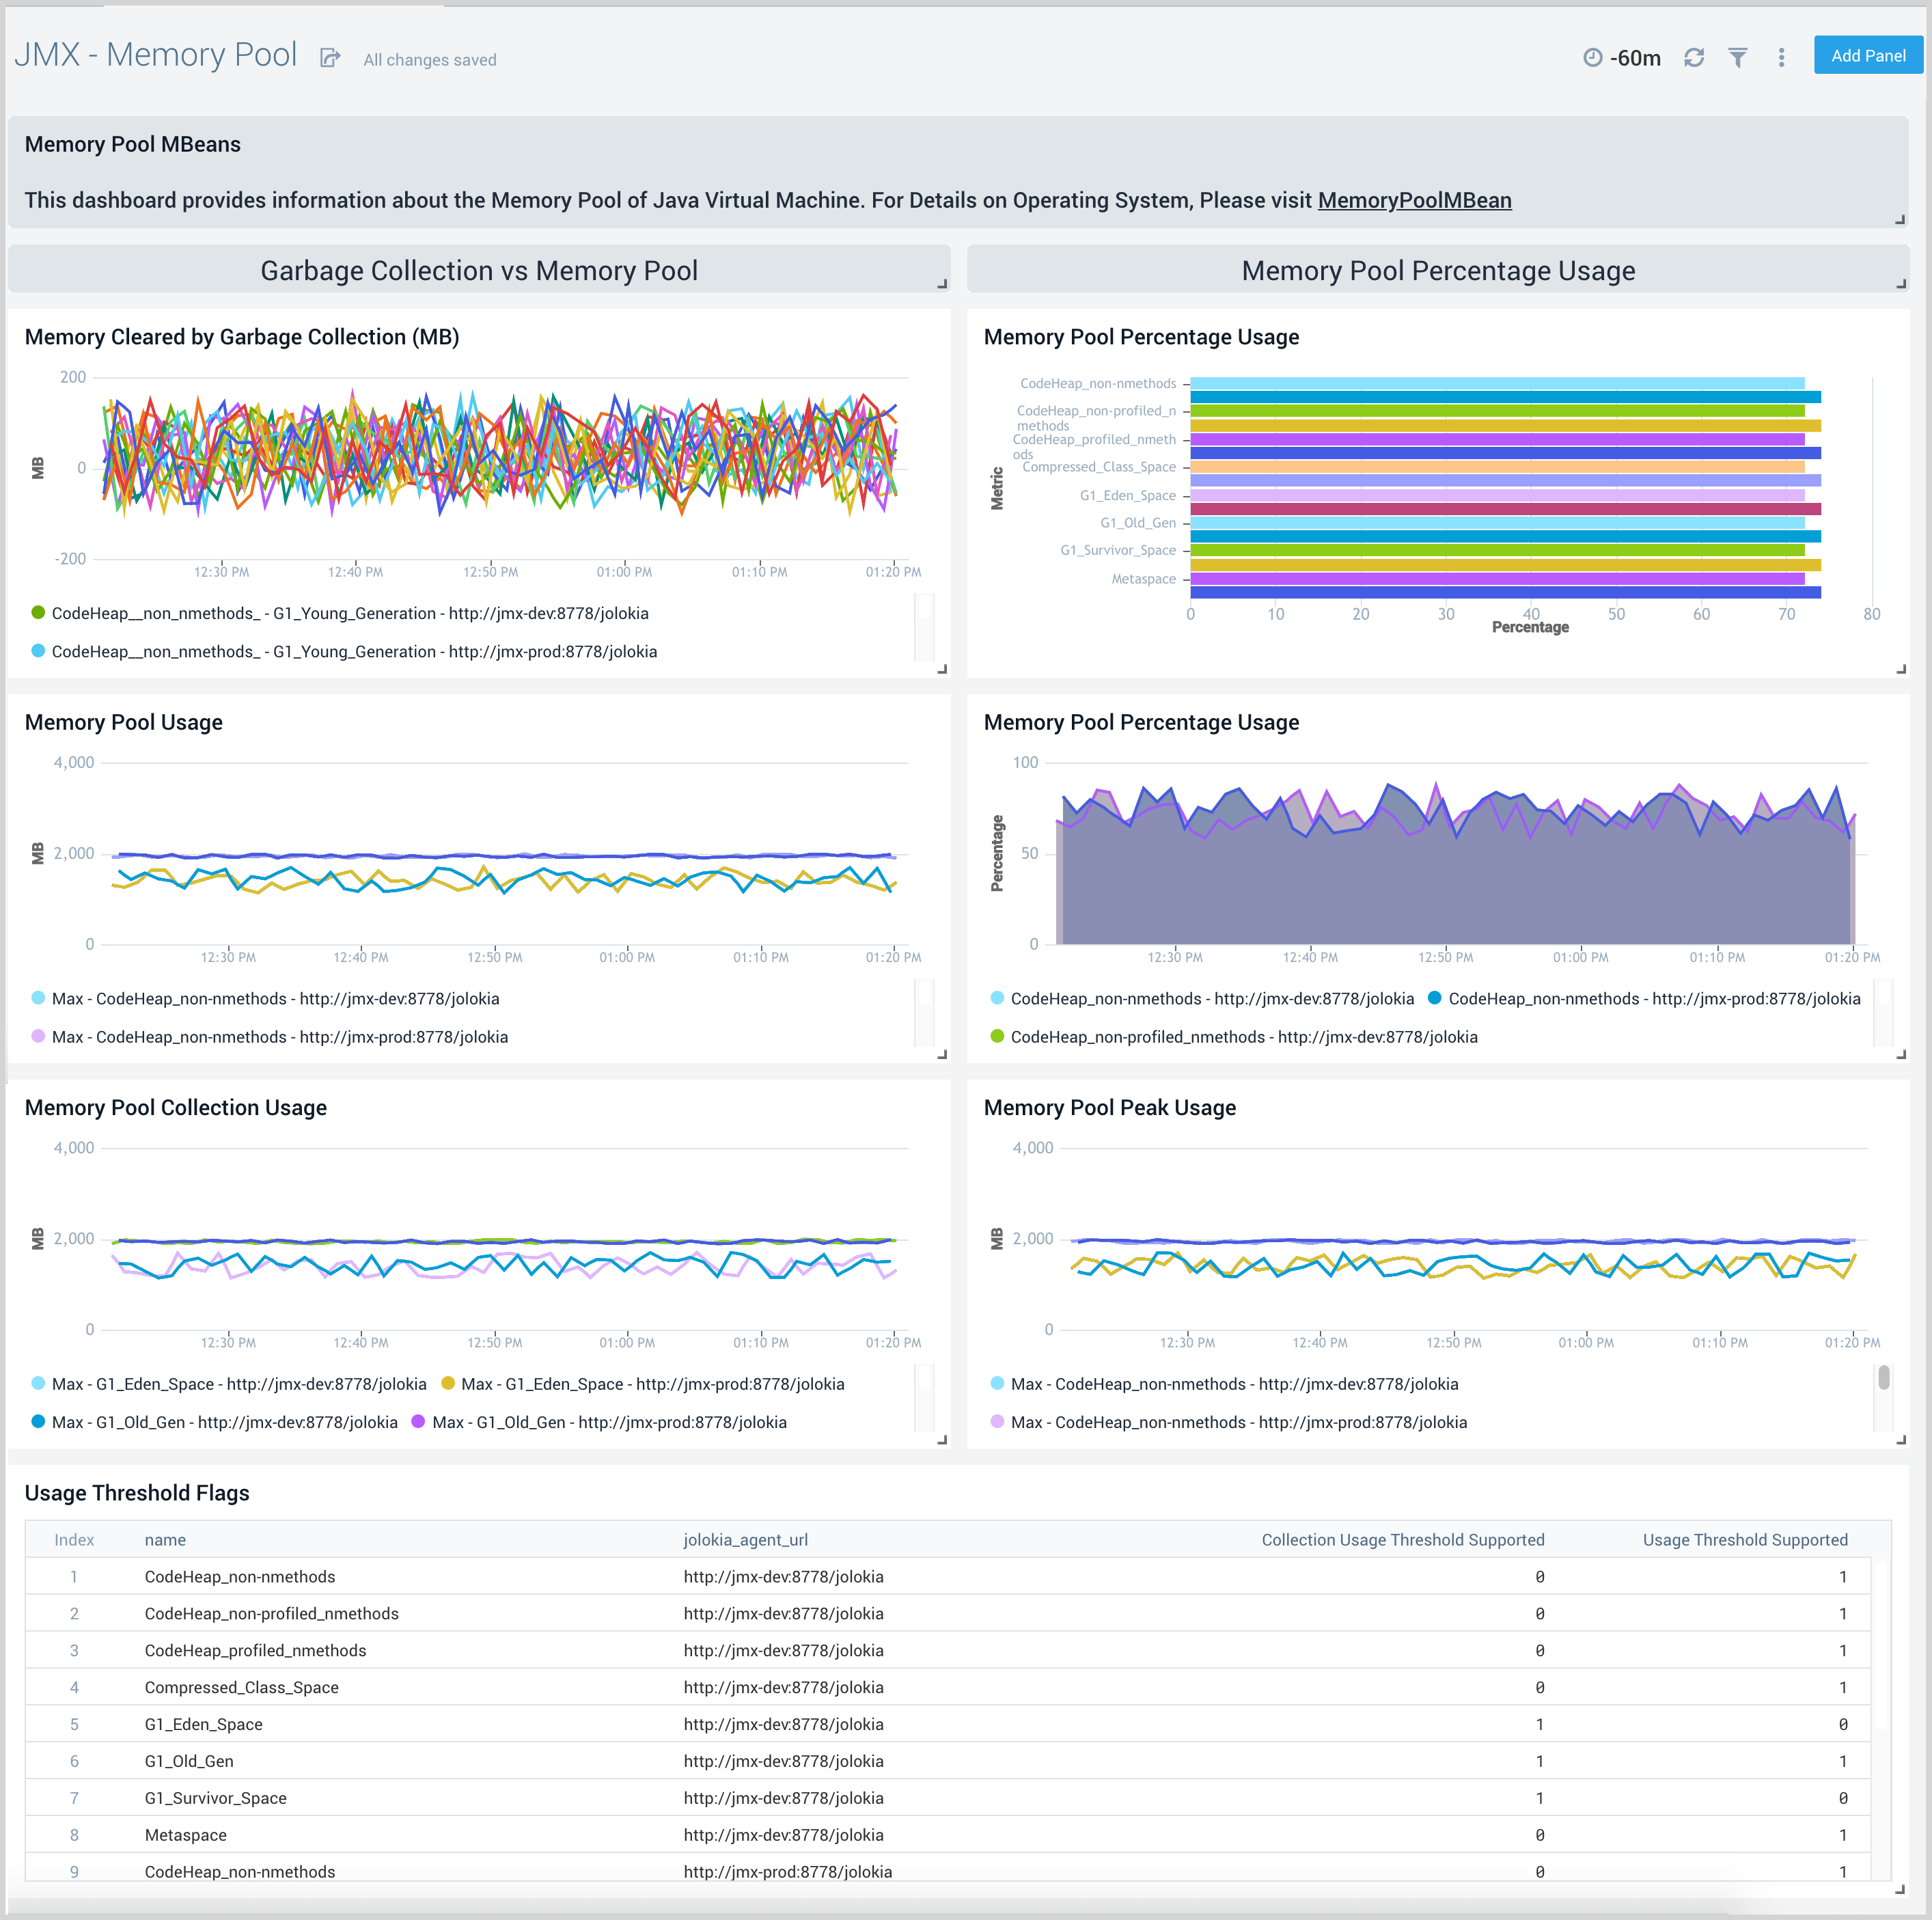
Task: Click the Add Panel button
Action: (x=1867, y=55)
